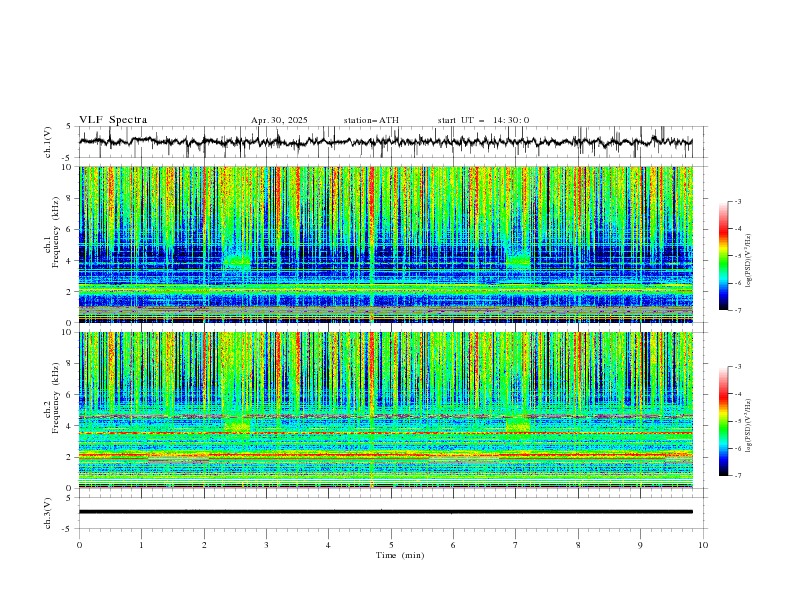Click the ch.1 PSD color bar

(723, 256)
